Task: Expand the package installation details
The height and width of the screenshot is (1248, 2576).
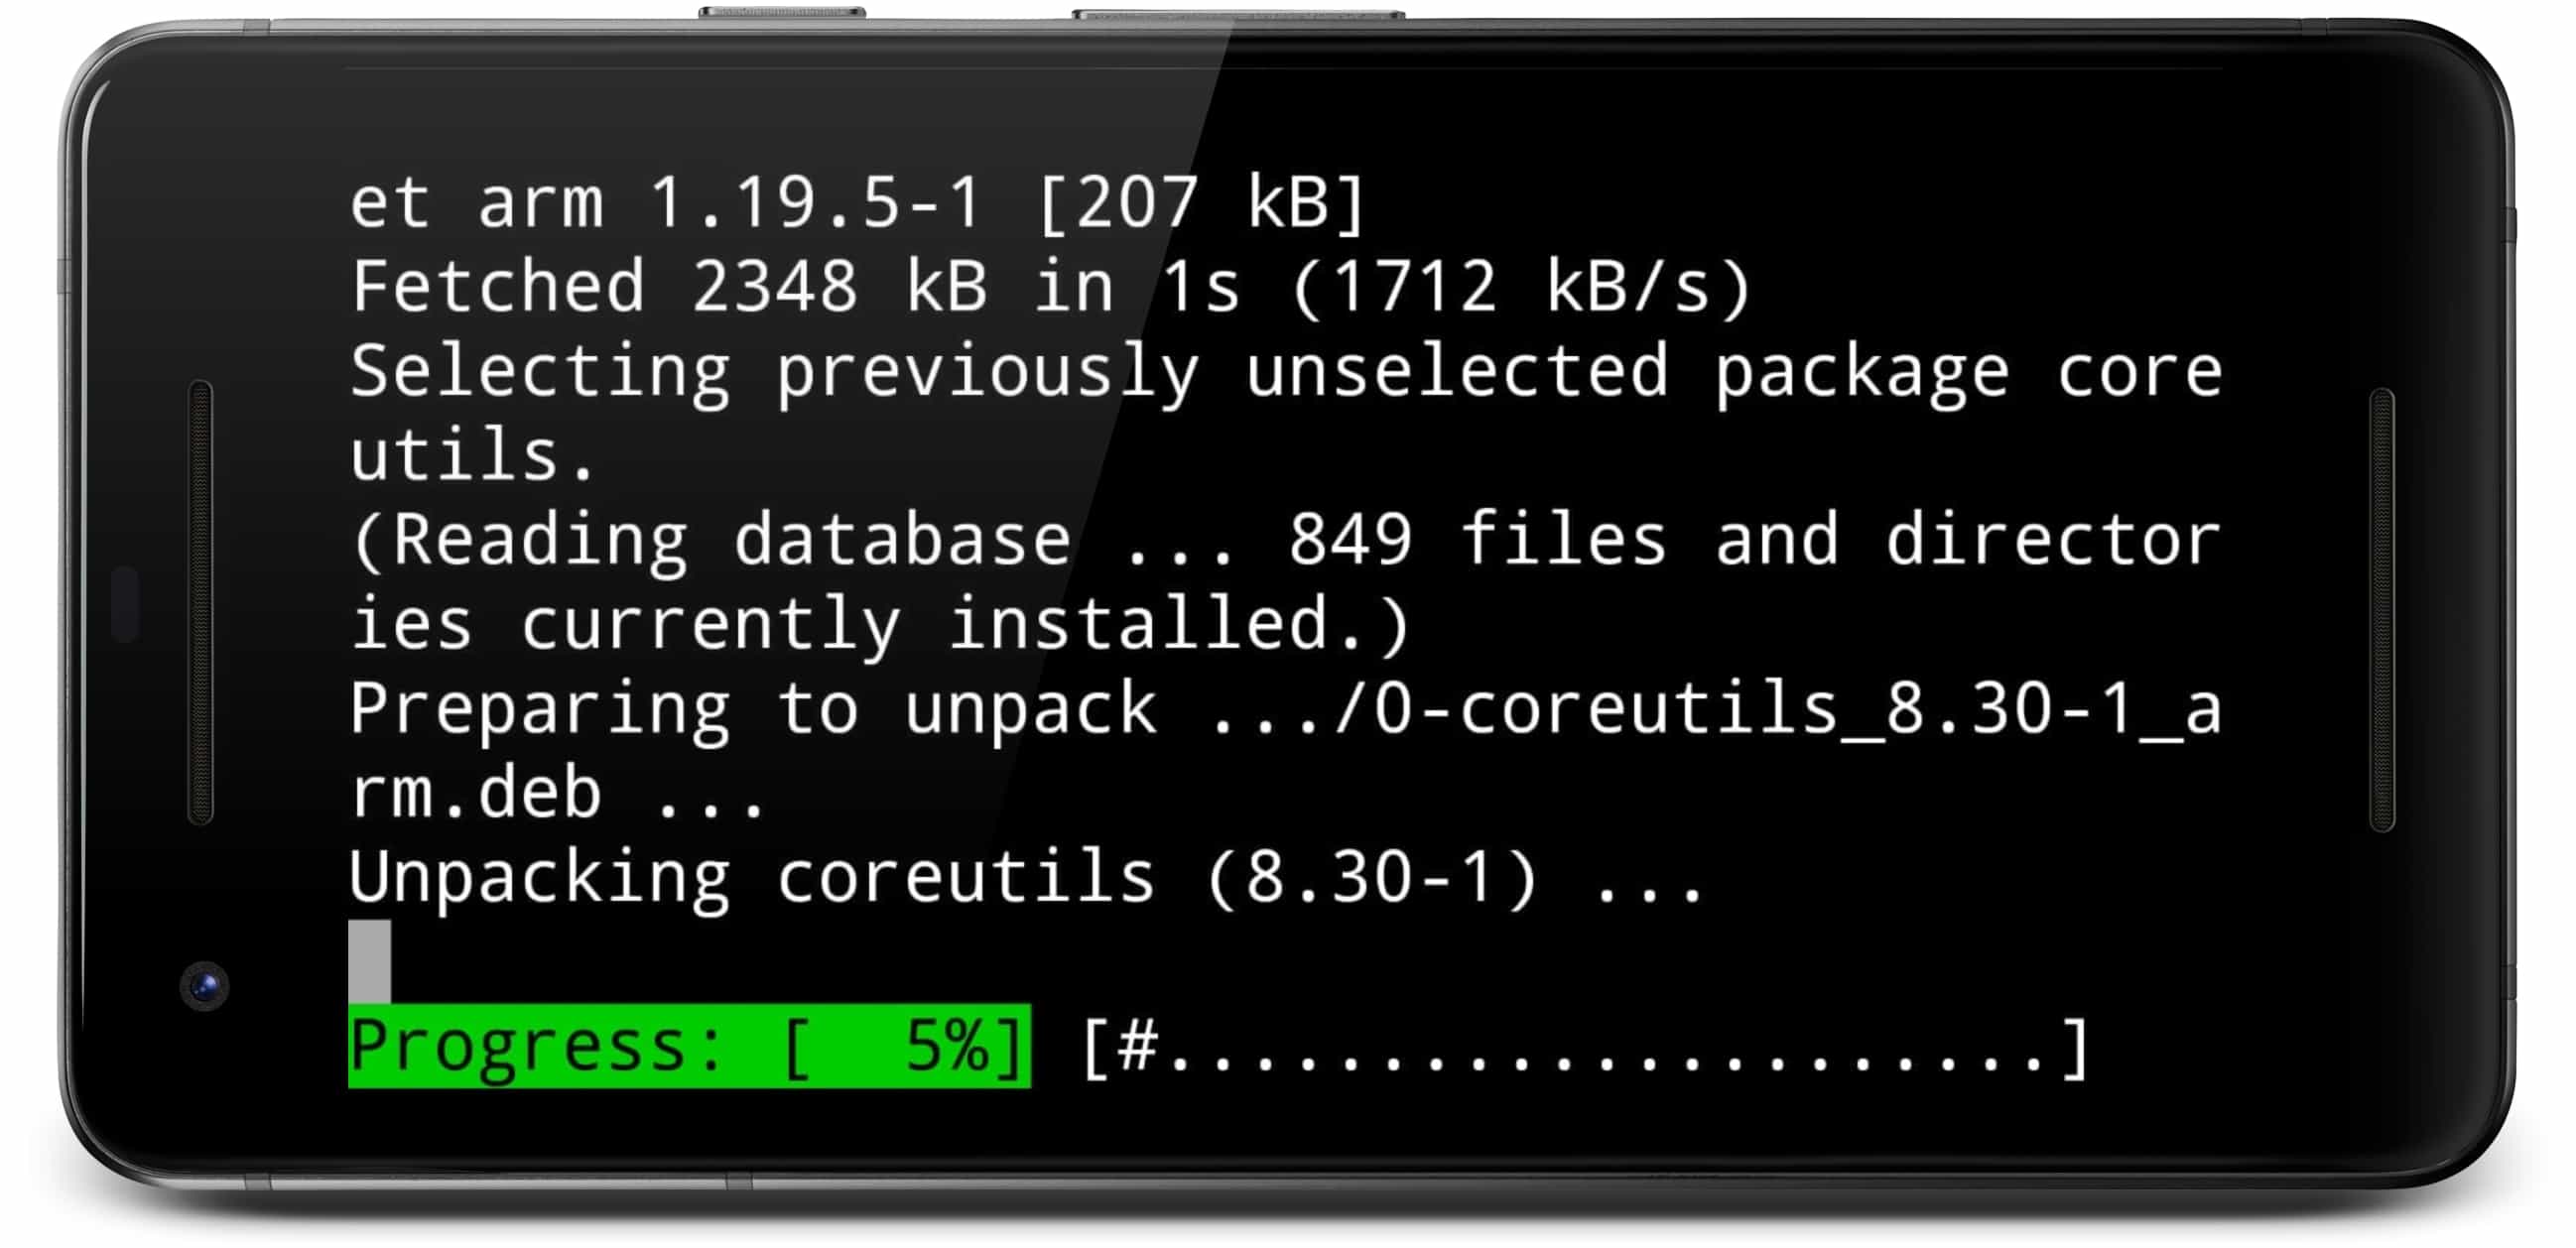Action: tap(1288, 624)
